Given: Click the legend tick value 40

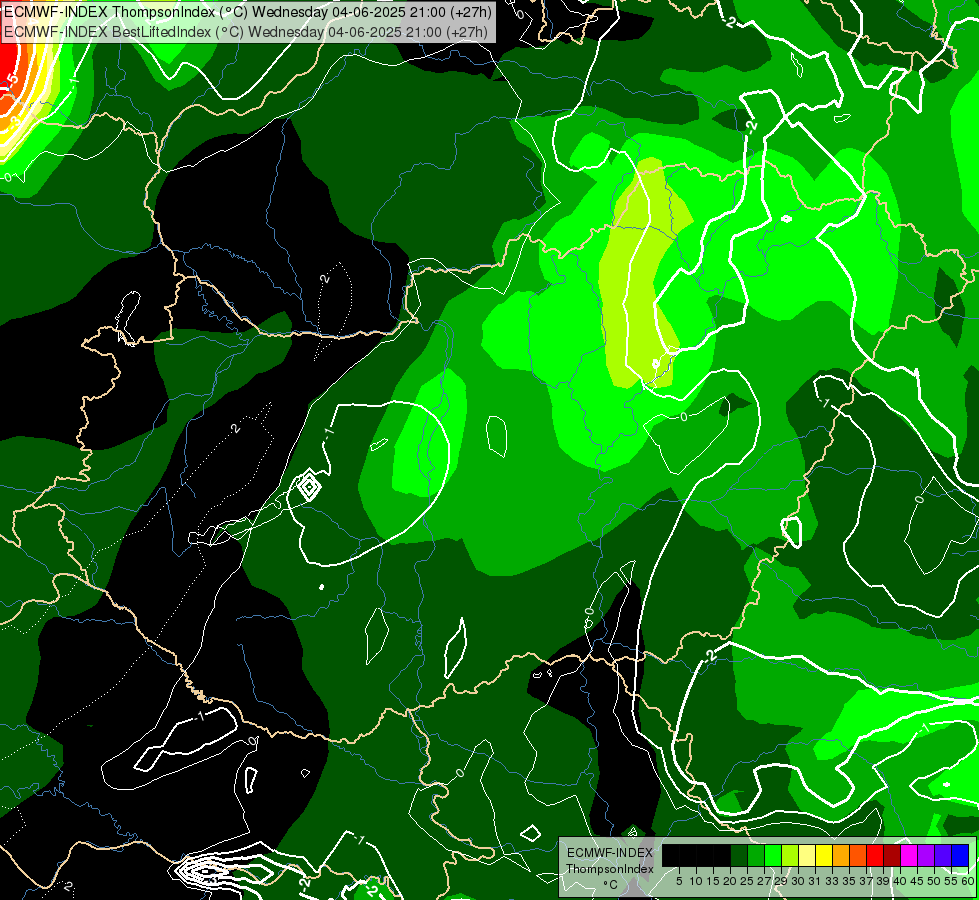Looking at the screenshot, I should [900, 881].
